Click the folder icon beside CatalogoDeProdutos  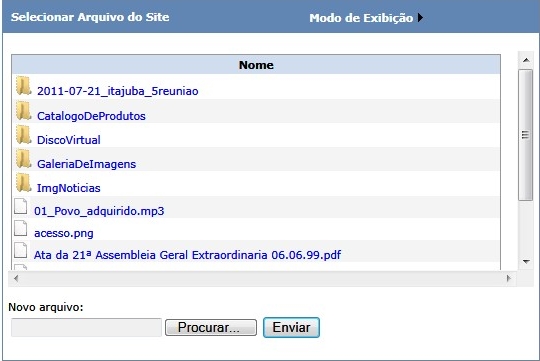23,111
